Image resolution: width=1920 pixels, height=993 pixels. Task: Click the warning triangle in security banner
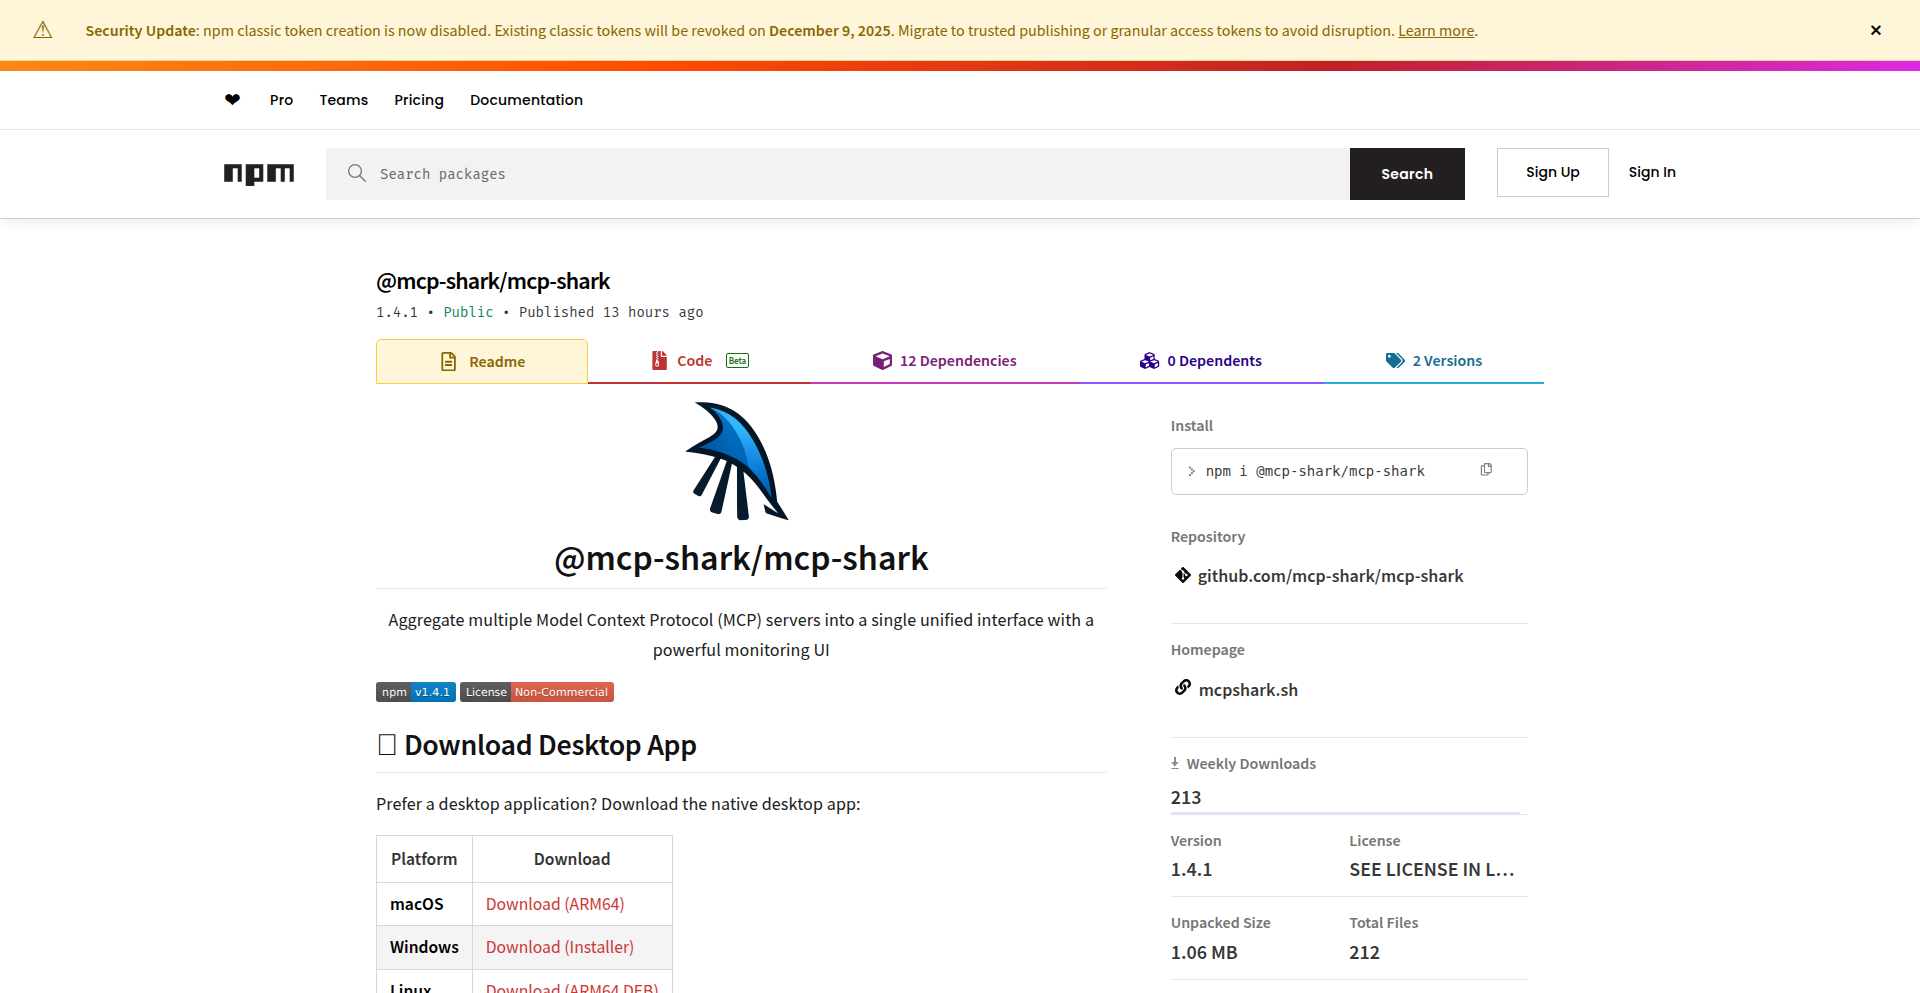[42, 30]
